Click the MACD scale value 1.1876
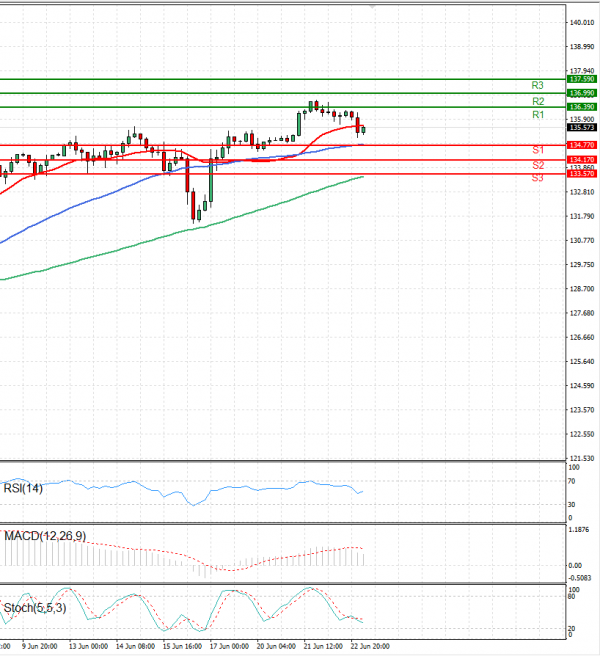Viewport: 600px width, 656px height. (x=579, y=530)
